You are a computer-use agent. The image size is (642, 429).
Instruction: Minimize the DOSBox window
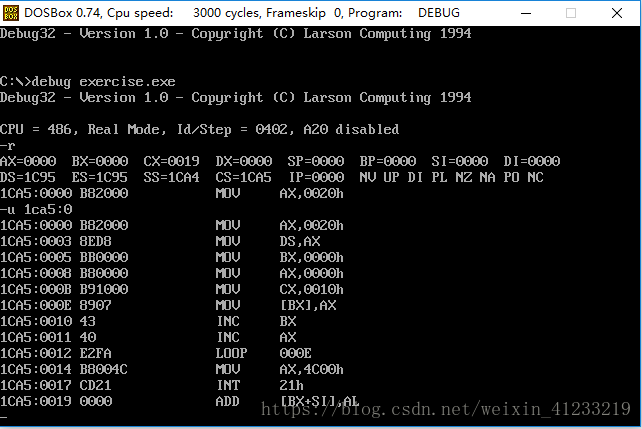click(526, 13)
